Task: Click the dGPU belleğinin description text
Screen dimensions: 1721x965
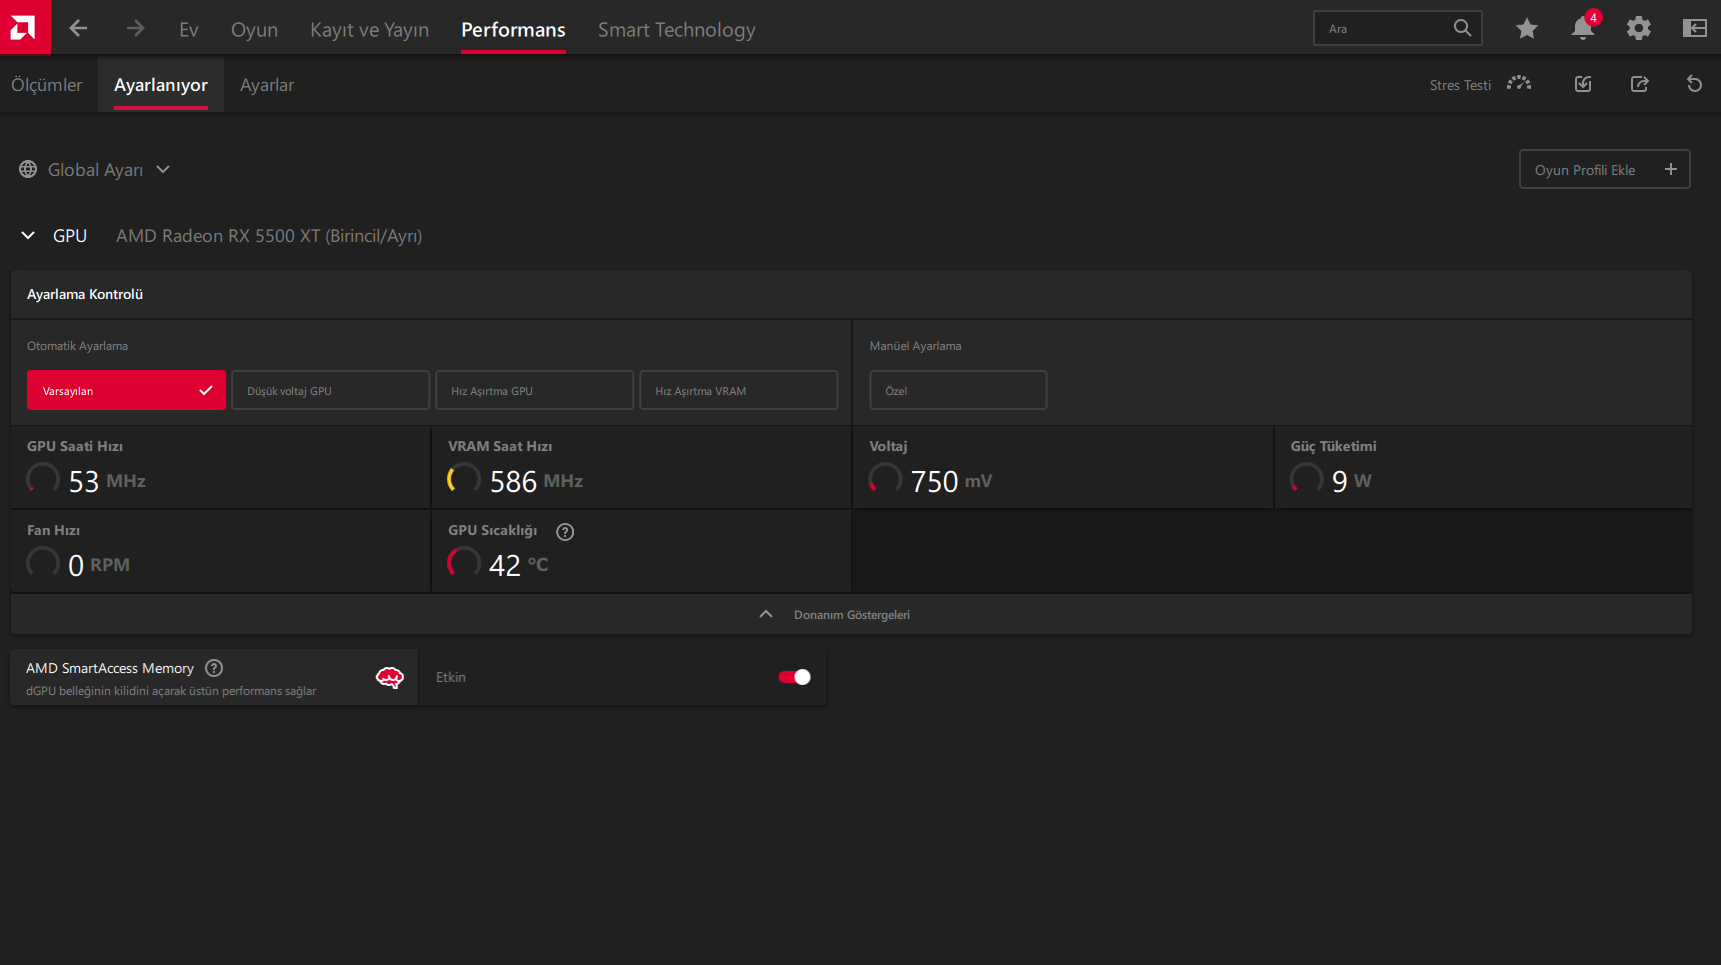Action: tap(171, 691)
